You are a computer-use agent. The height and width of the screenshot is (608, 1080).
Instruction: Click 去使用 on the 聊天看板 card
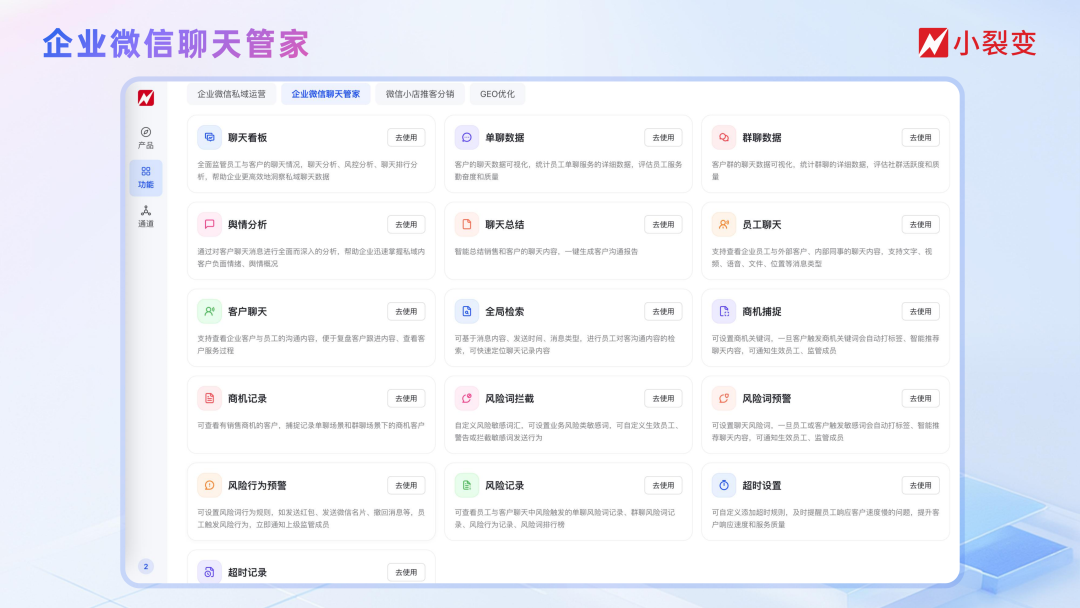click(x=406, y=137)
